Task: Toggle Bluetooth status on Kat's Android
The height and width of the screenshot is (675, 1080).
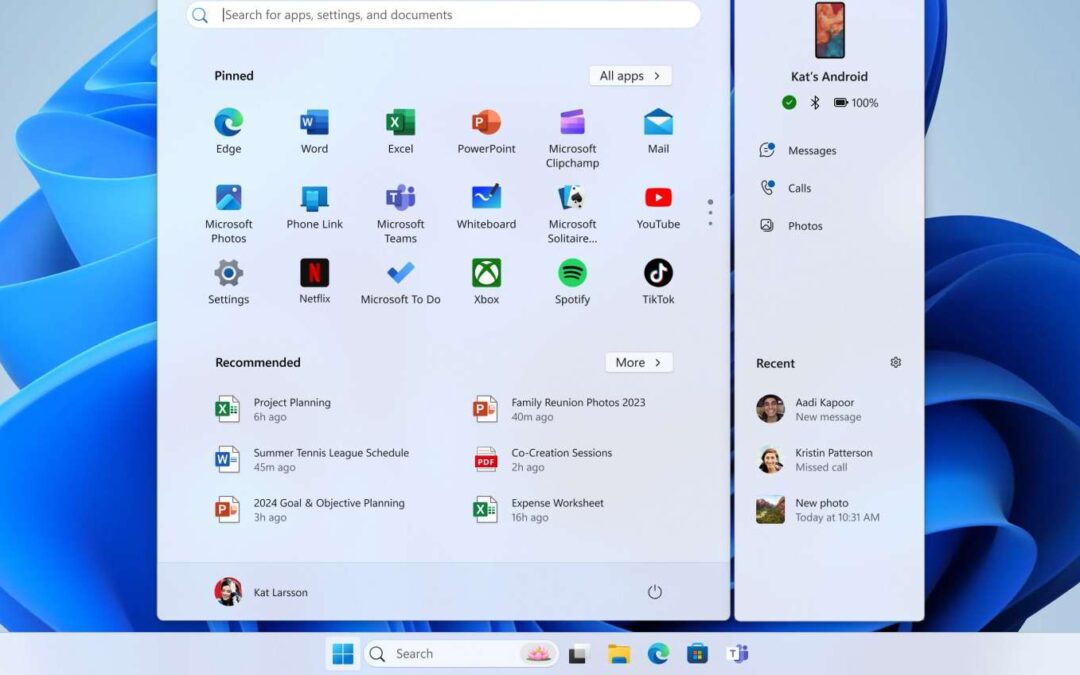Action: pos(813,101)
